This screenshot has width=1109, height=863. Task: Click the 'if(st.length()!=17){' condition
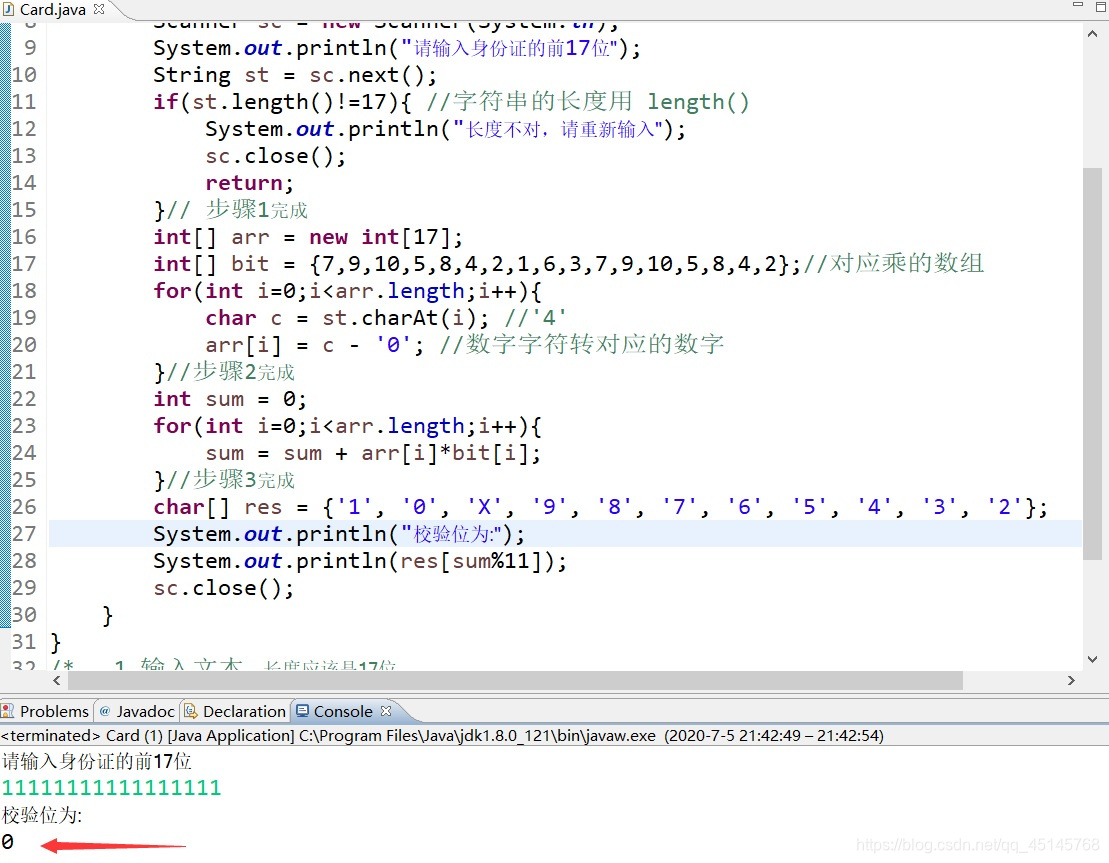(282, 102)
